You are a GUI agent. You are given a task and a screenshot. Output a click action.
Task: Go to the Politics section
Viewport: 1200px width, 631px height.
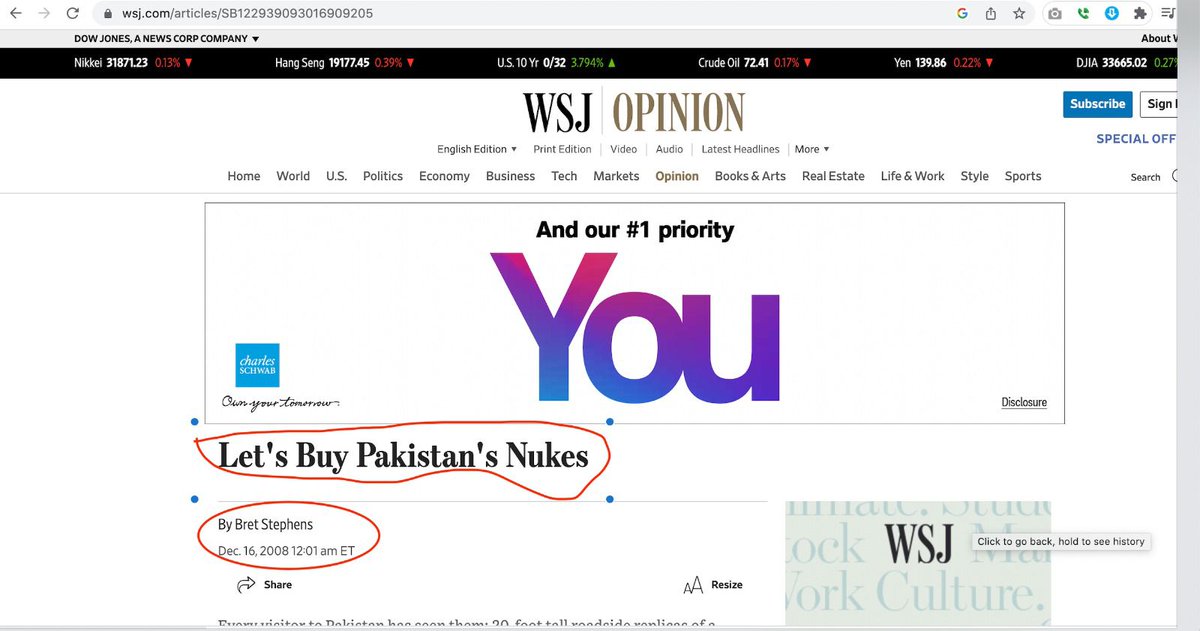(383, 176)
